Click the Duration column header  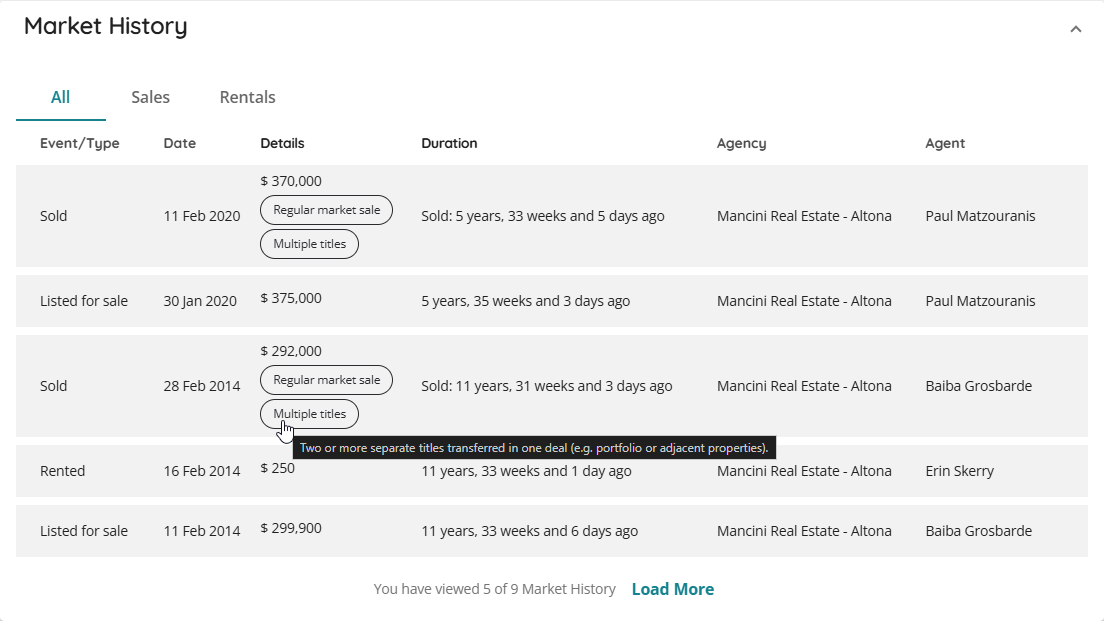coord(449,143)
